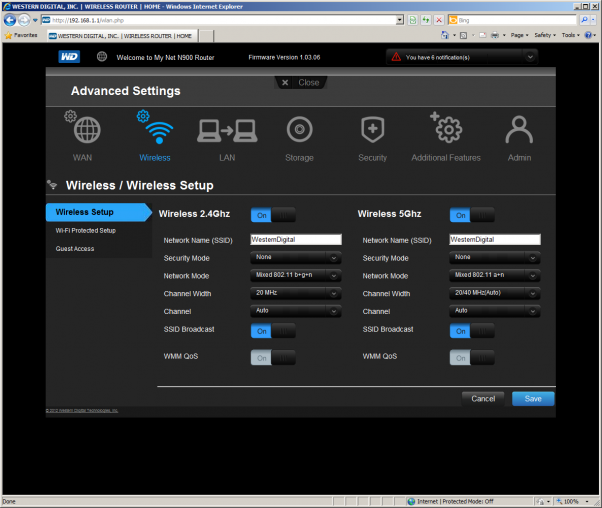
Task: Open 2.4Ghz Security Mode dropdown
Action: click(296, 257)
